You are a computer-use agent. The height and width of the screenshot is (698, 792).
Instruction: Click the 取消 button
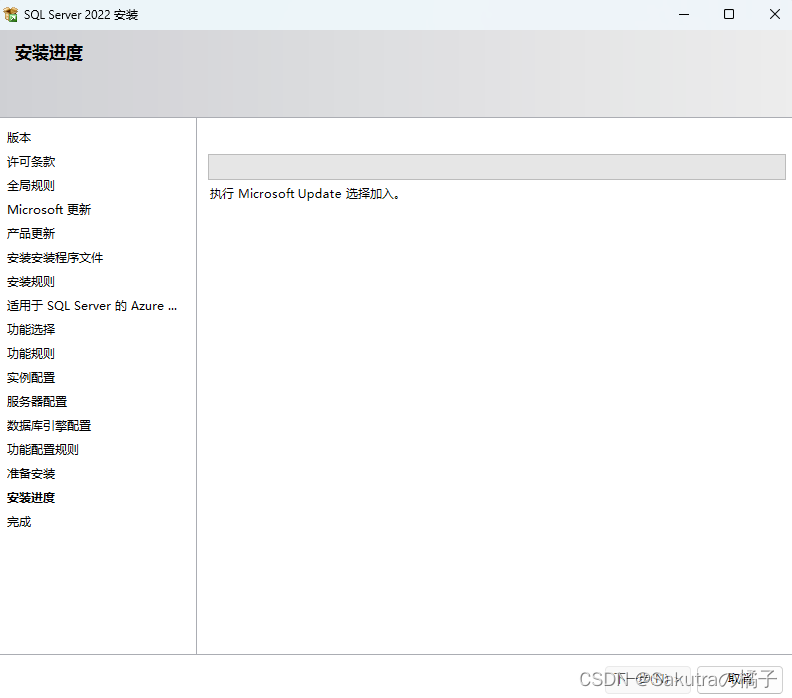[740, 679]
